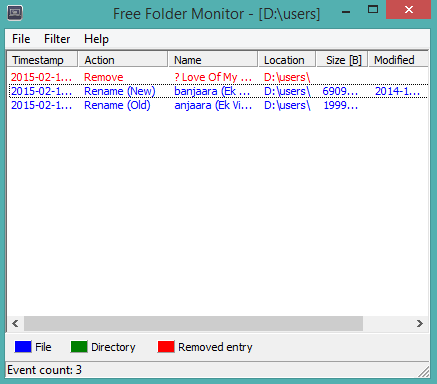Maximize the Free Folder Monitor window
The image size is (437, 384).
(x=373, y=9)
